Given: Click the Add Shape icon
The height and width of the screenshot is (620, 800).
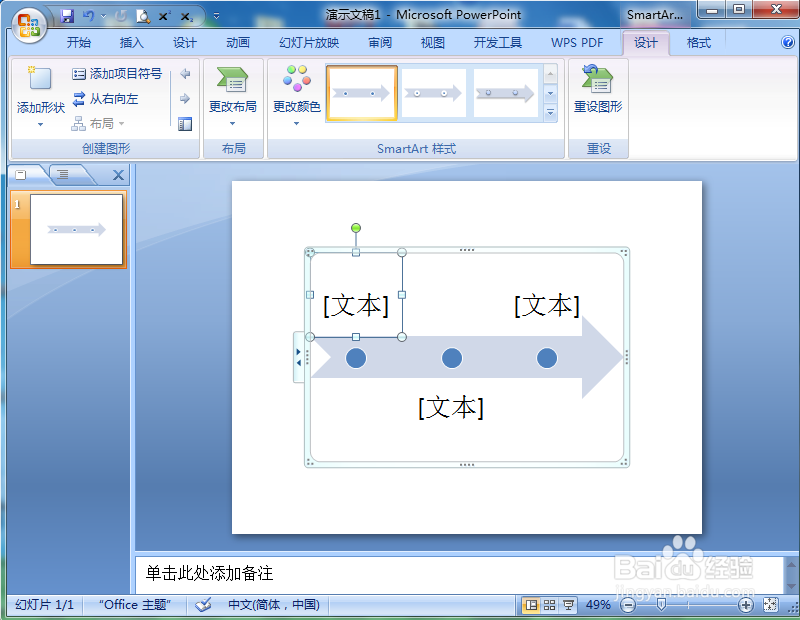Looking at the screenshot, I should pyautogui.click(x=40, y=78).
